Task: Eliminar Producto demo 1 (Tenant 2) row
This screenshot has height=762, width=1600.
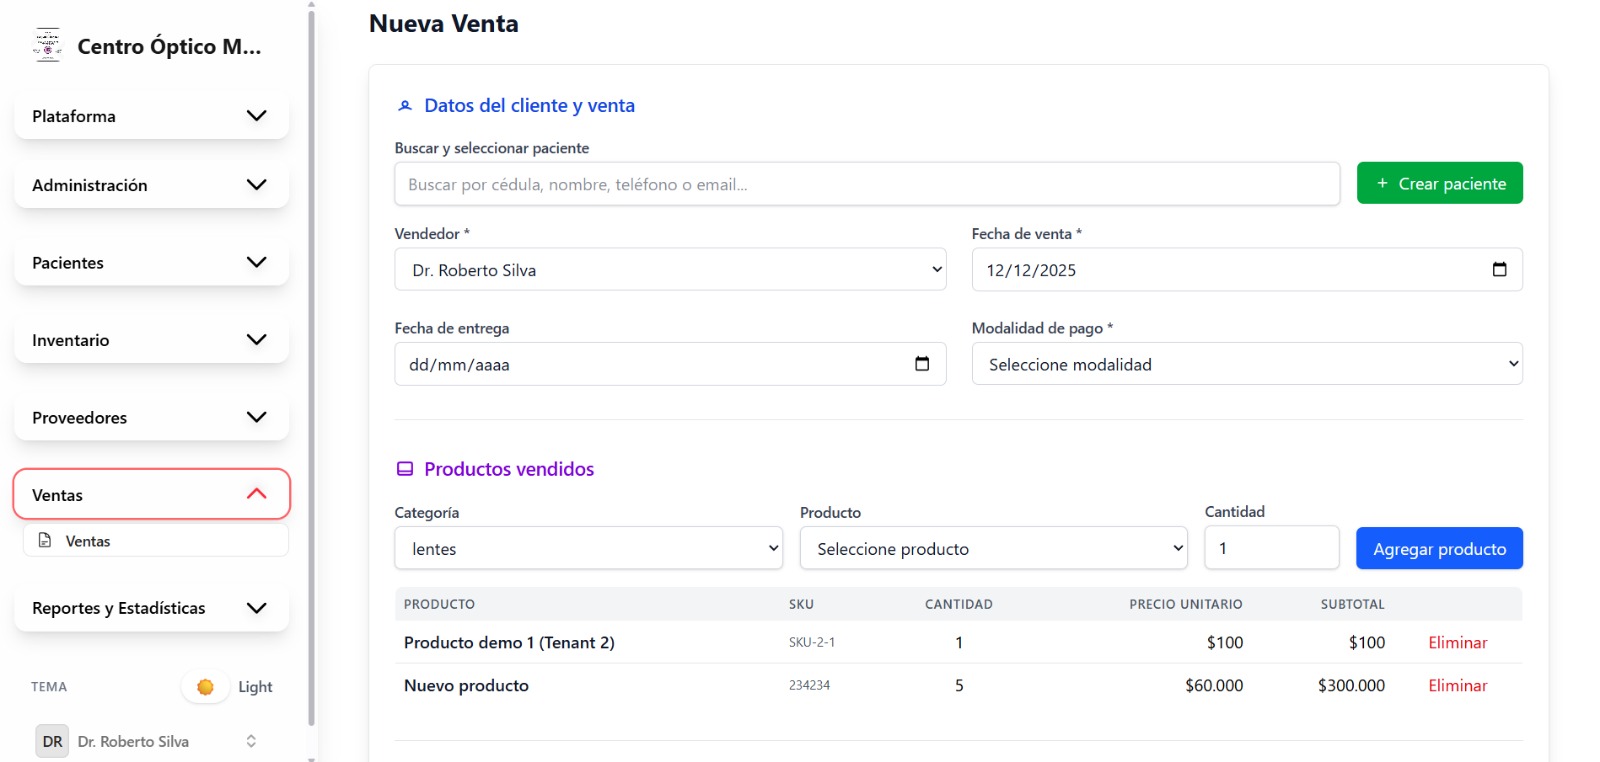Action: coord(1457,642)
